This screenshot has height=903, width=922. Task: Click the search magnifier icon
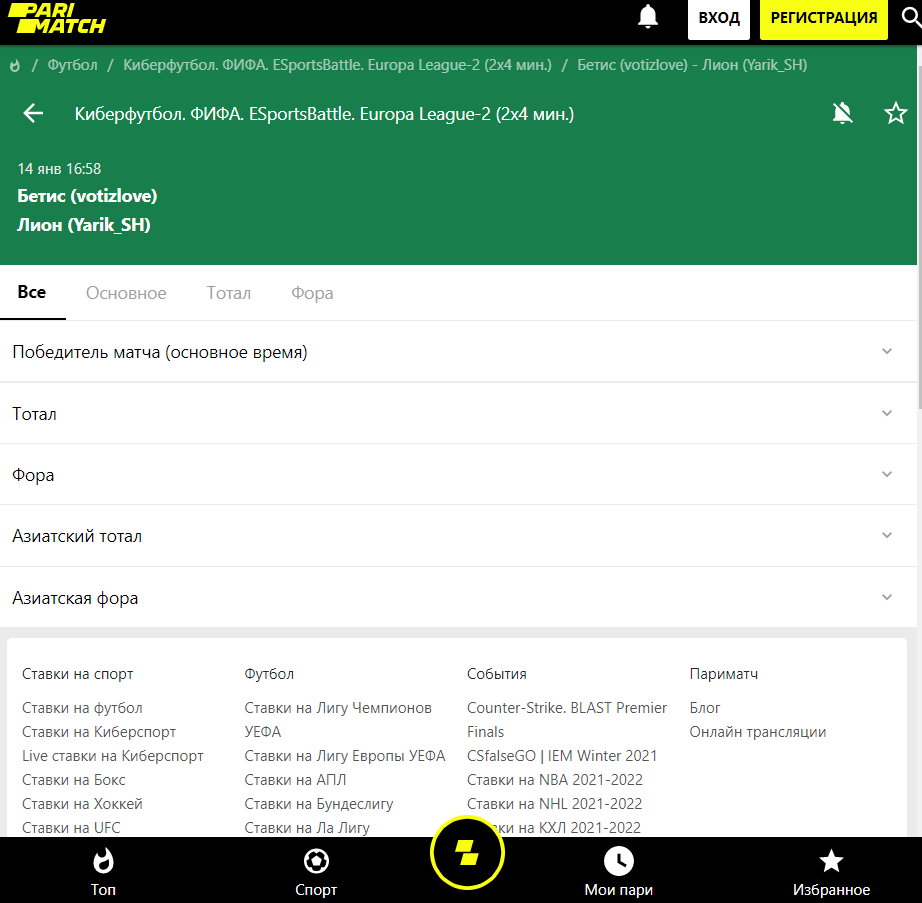(x=910, y=17)
